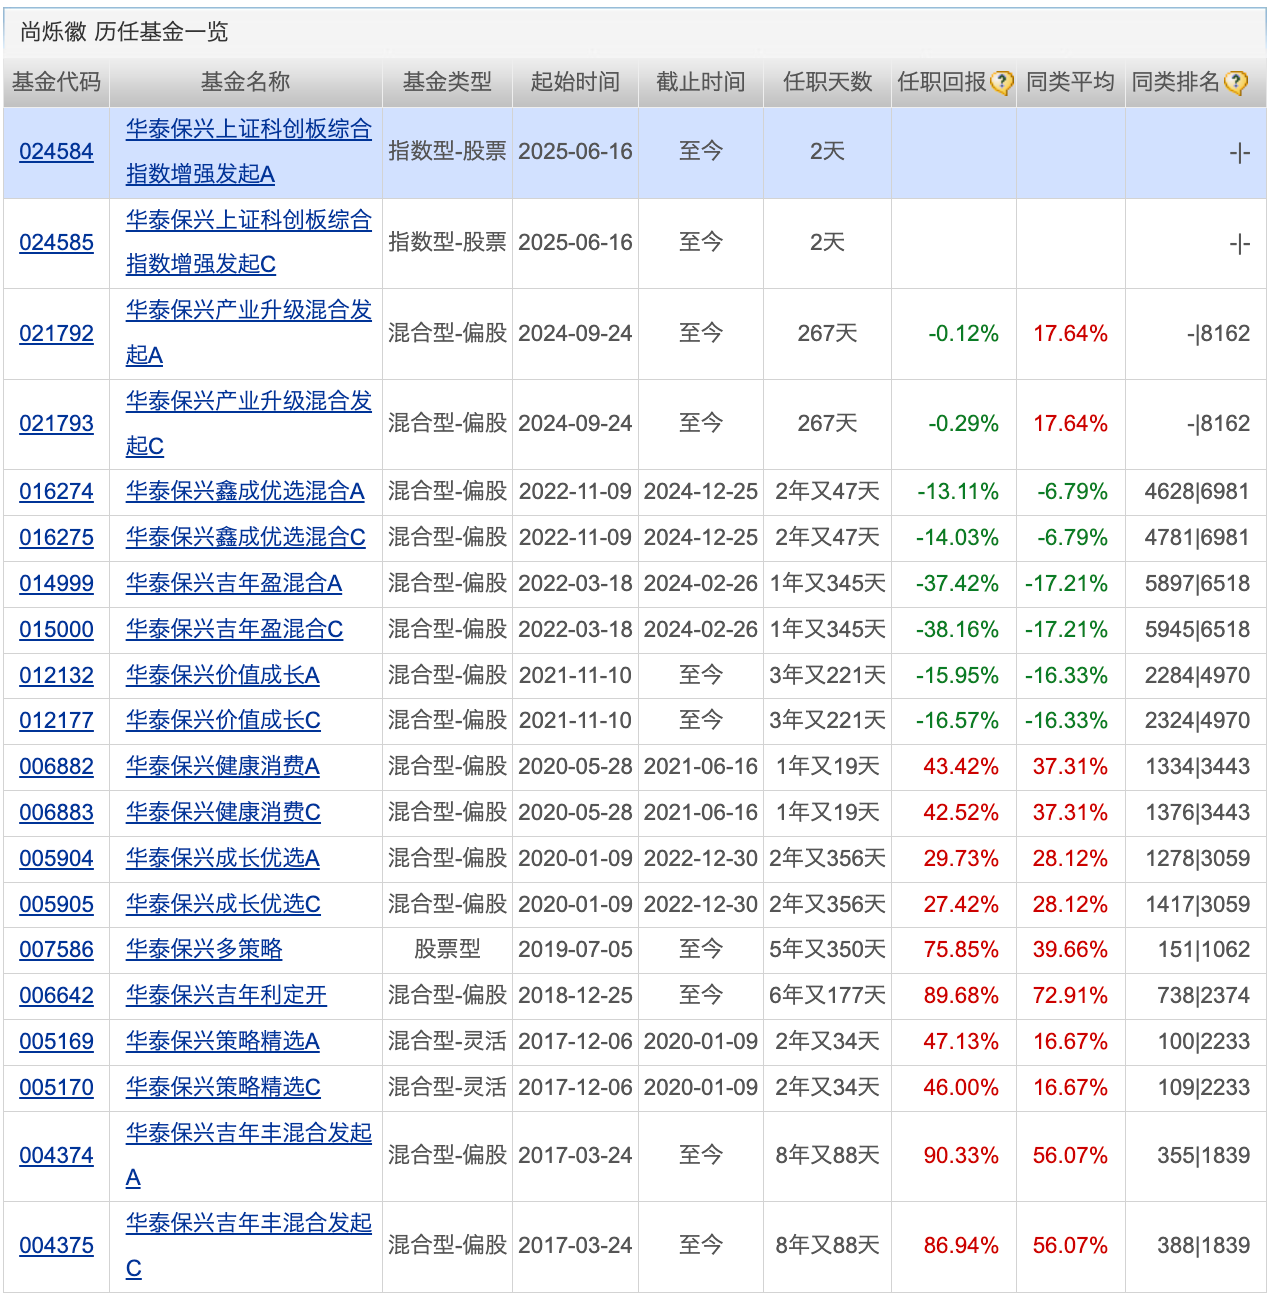Open 华泰保兴价值成长C link
Image resolution: width=1270 pixels, height=1298 pixels.
click(223, 721)
